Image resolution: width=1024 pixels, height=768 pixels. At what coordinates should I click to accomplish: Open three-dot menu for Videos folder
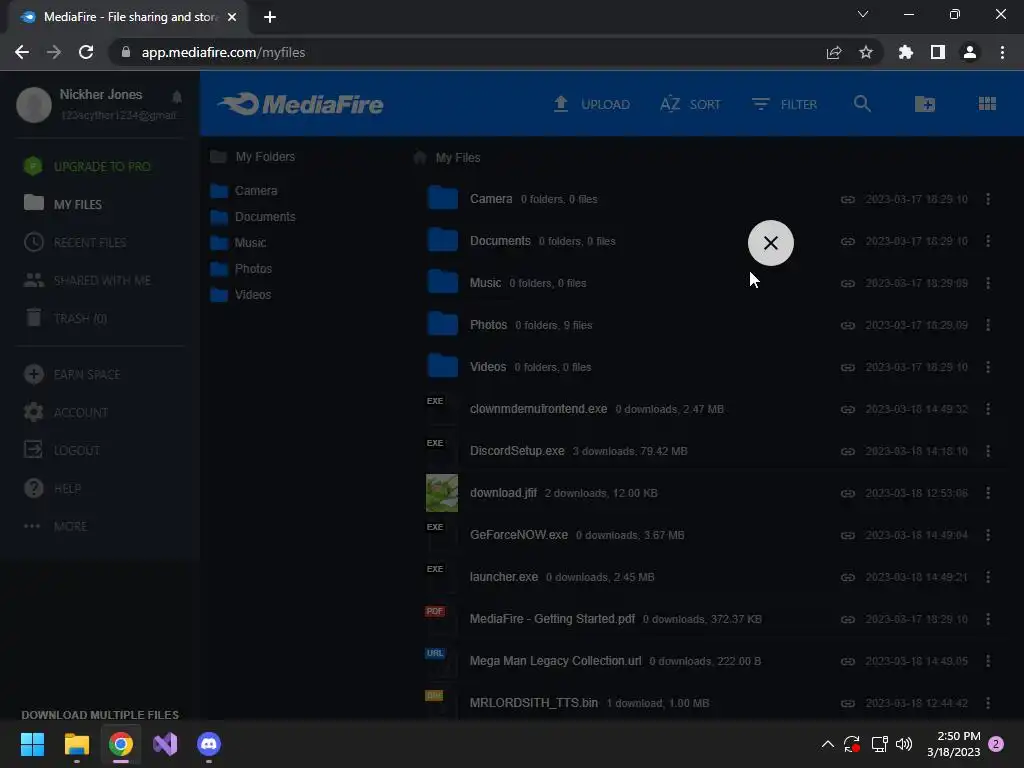(x=988, y=367)
